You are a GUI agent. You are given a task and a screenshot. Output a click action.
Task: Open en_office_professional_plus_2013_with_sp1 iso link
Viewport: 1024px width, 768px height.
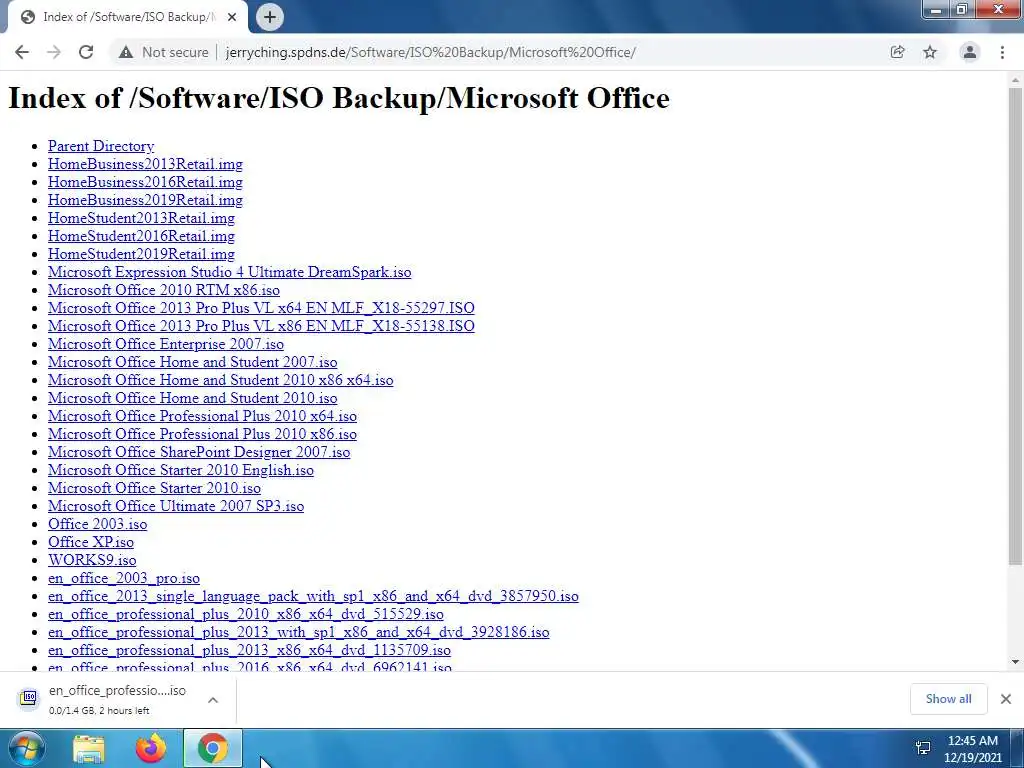[x=298, y=632]
